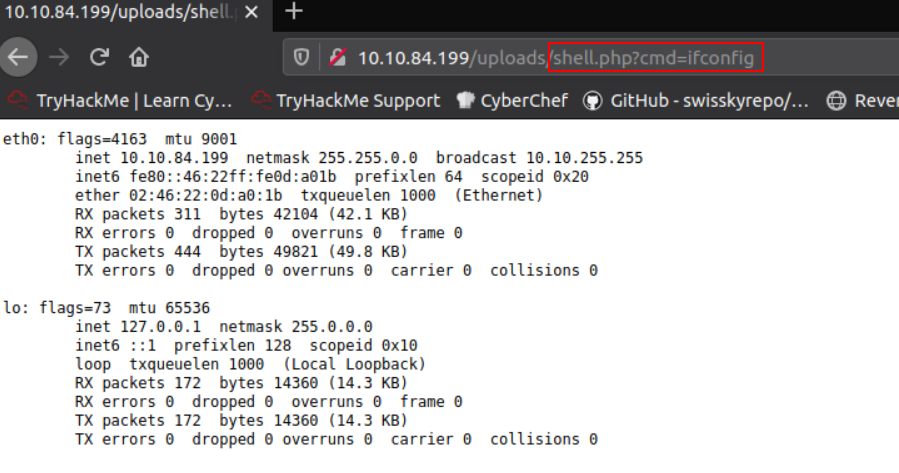Go to the browser home page
This screenshot has height=473, width=899.
tap(139, 57)
